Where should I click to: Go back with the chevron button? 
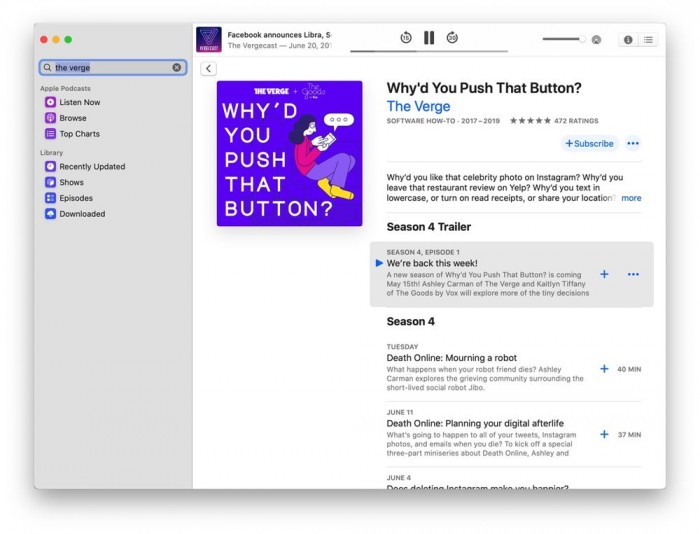[208, 68]
